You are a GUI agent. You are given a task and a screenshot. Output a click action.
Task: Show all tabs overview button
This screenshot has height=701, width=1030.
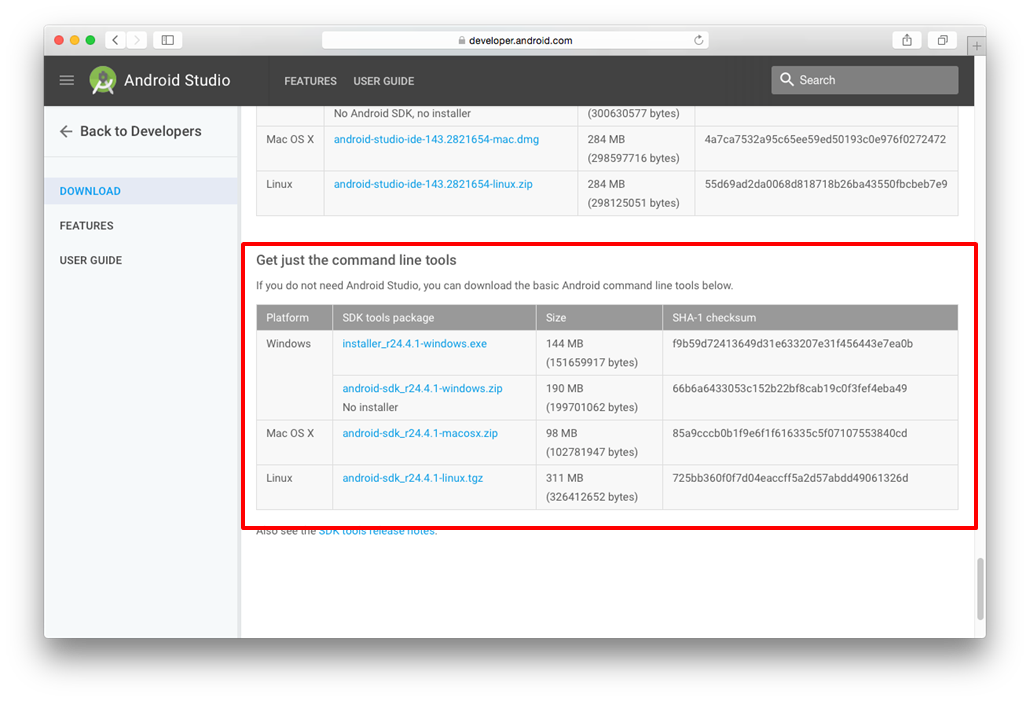(x=942, y=40)
